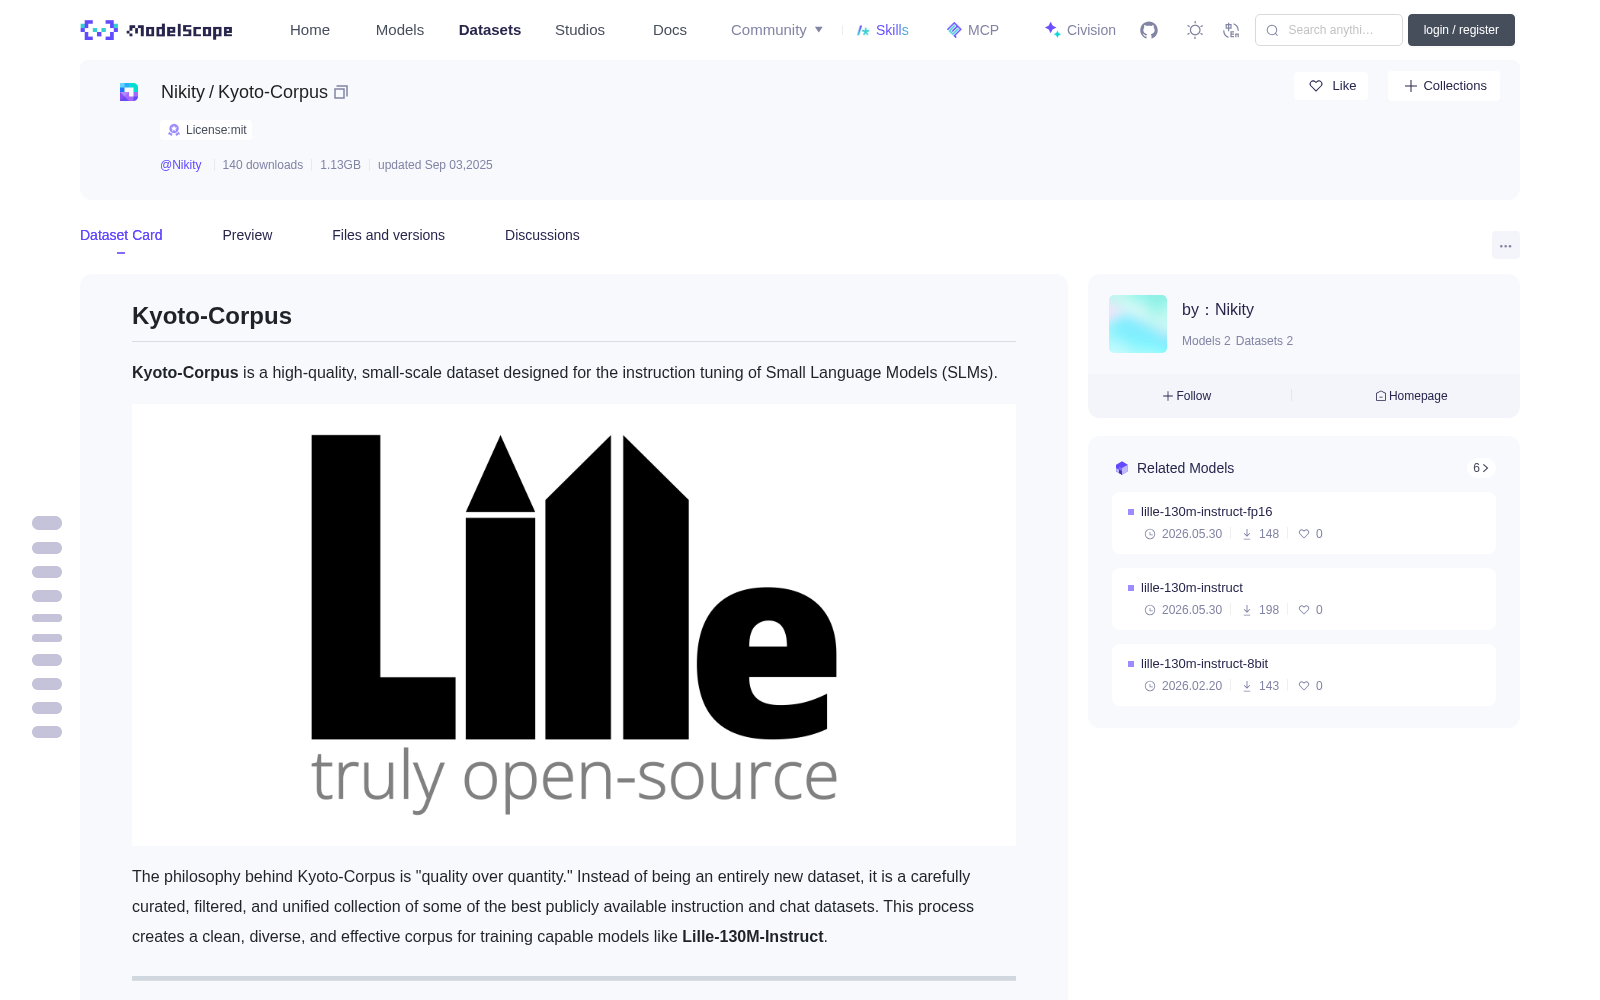Open the author's Homepage
The image size is (1600, 1000).
coord(1411,396)
